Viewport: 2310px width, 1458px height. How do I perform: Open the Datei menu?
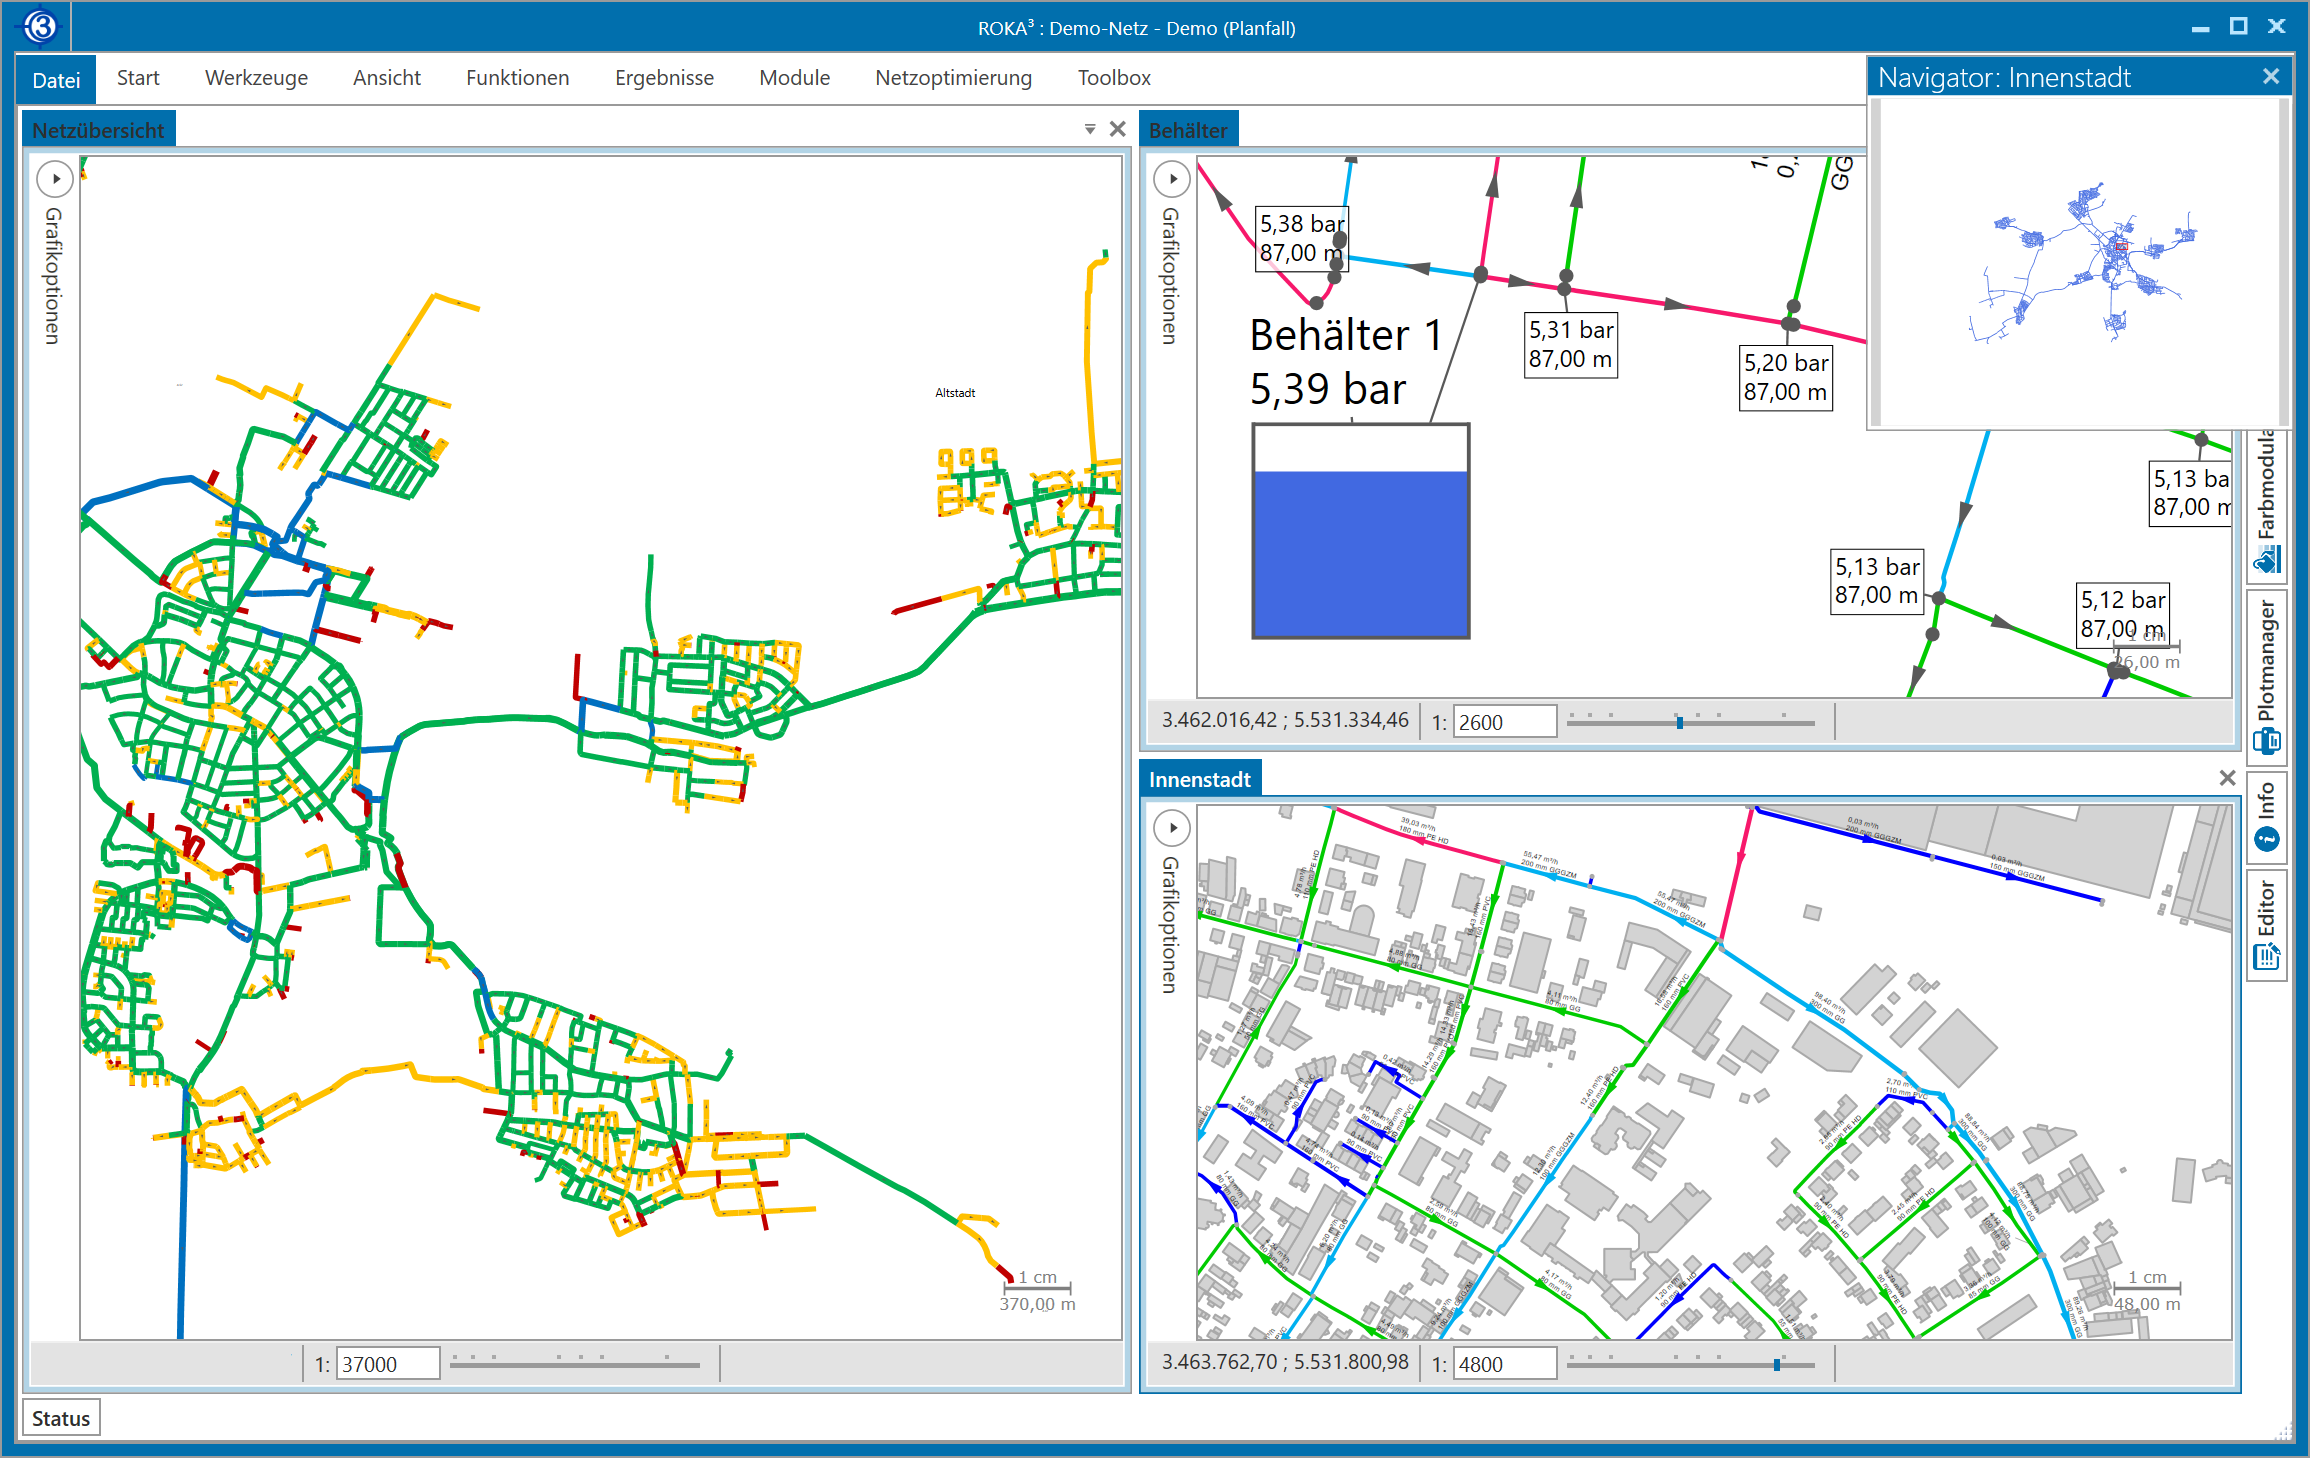pyautogui.click(x=56, y=80)
